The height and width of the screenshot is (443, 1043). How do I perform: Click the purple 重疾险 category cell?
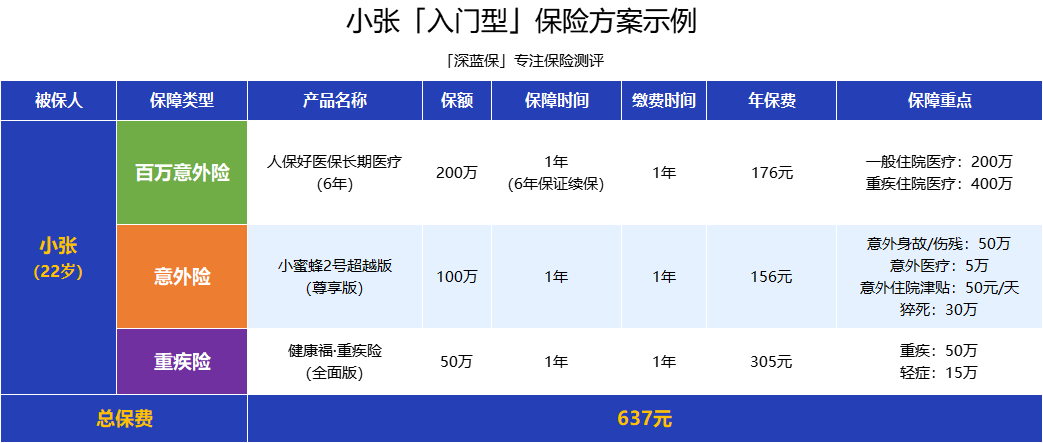coord(182,362)
